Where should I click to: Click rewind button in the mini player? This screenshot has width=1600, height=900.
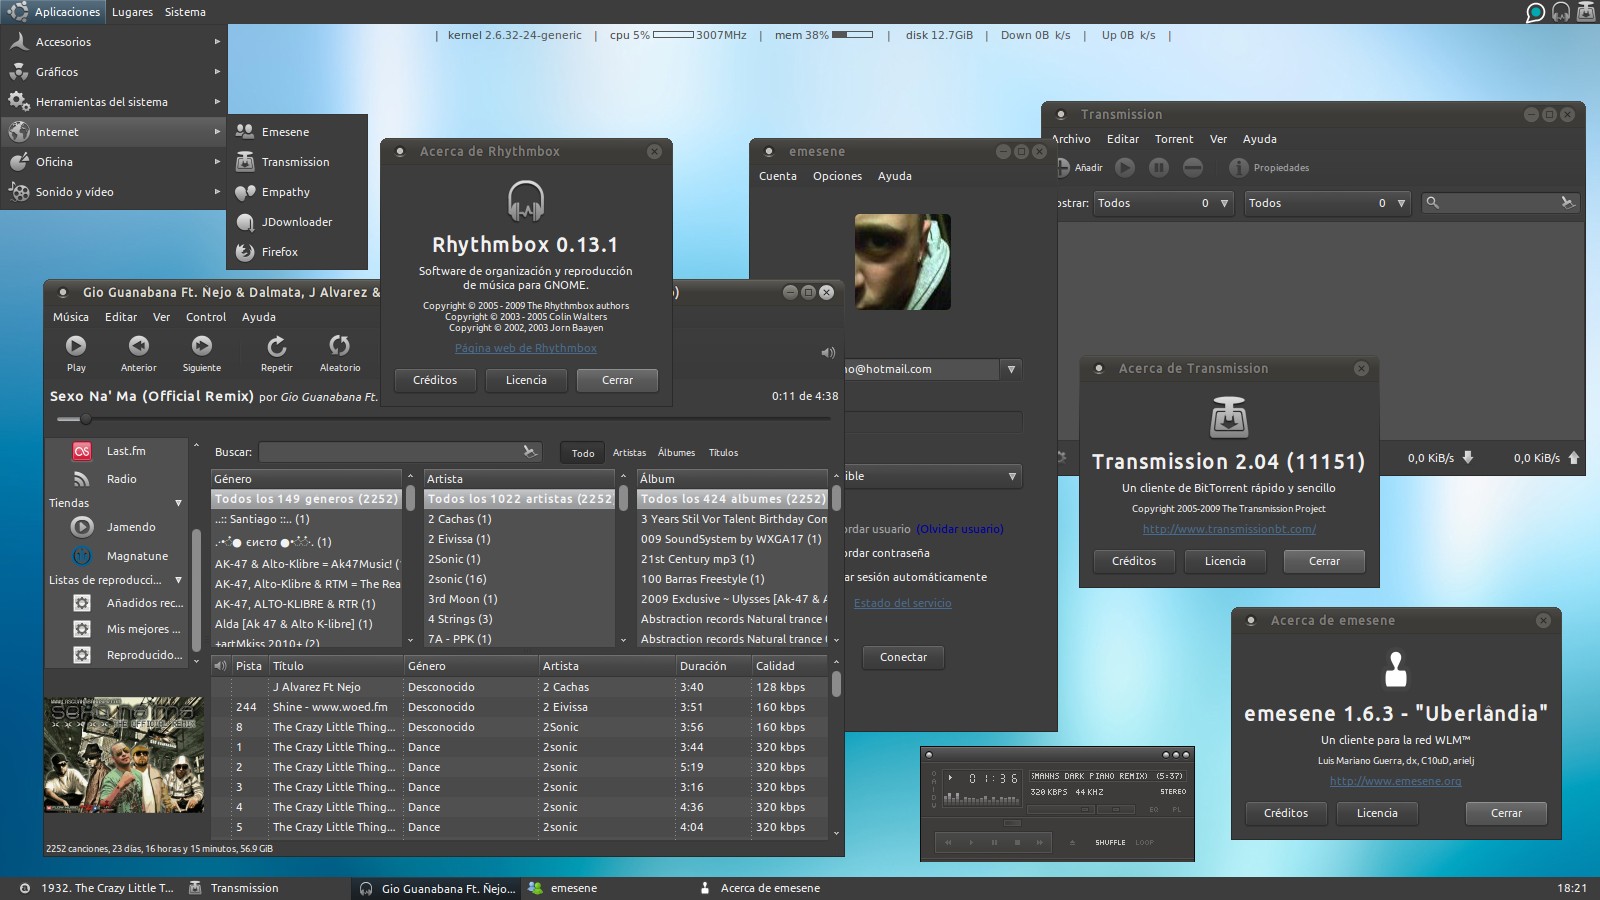pyautogui.click(x=948, y=842)
